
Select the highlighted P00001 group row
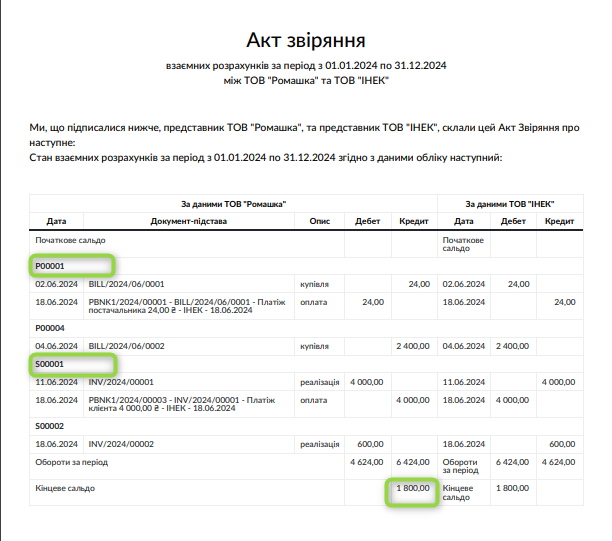pos(71,266)
